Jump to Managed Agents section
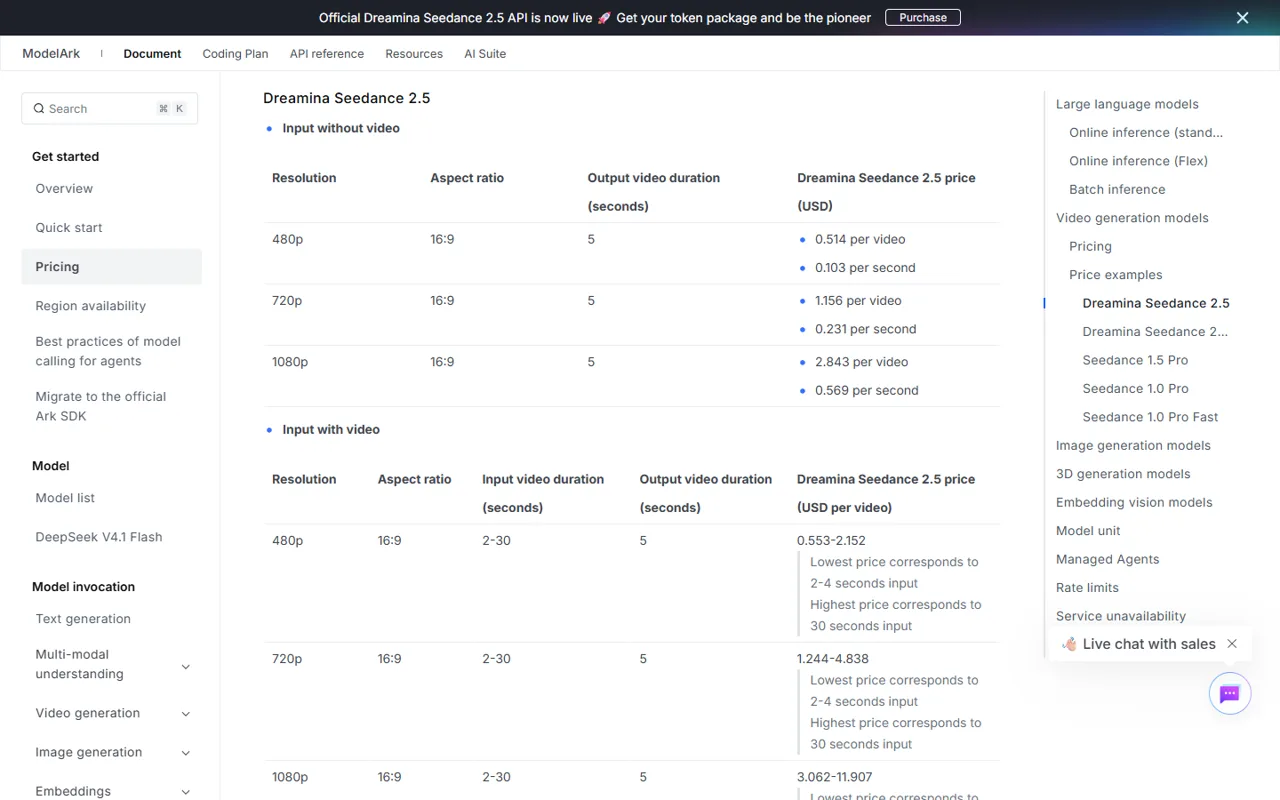1280x800 pixels. click(x=1107, y=560)
